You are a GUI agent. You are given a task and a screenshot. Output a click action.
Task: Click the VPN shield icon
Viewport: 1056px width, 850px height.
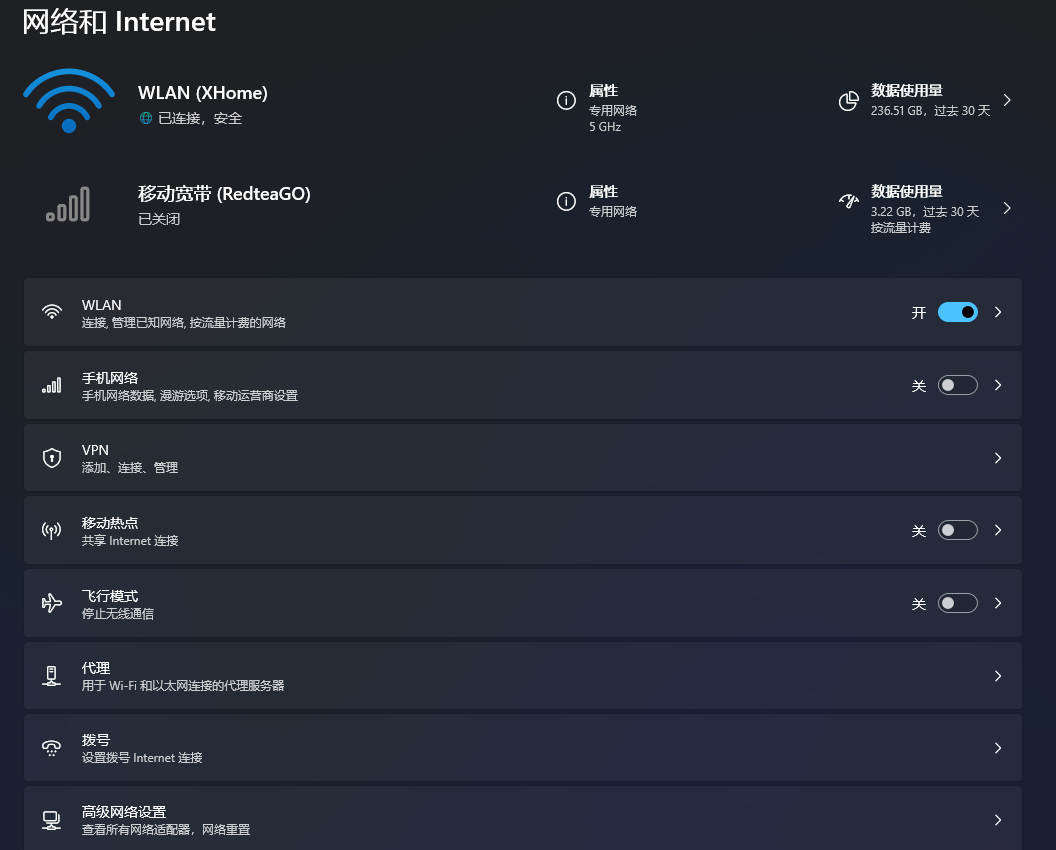[51, 457]
